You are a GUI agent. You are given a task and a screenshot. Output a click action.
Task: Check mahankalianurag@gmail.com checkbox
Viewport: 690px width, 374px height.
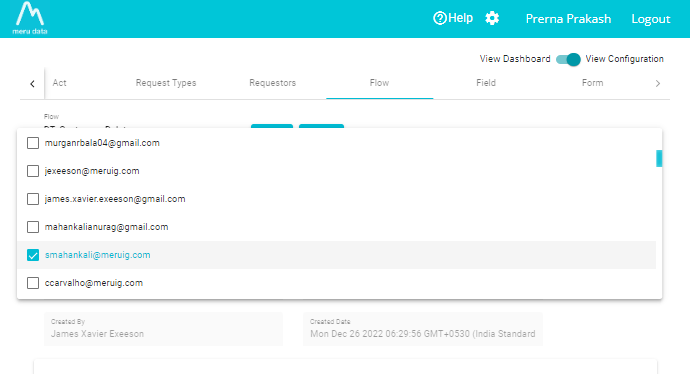point(33,227)
